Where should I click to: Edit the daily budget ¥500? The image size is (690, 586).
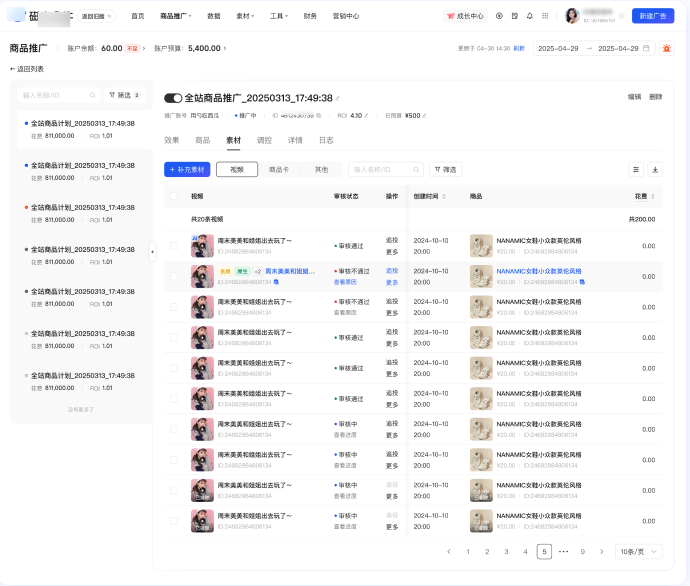click(x=424, y=116)
